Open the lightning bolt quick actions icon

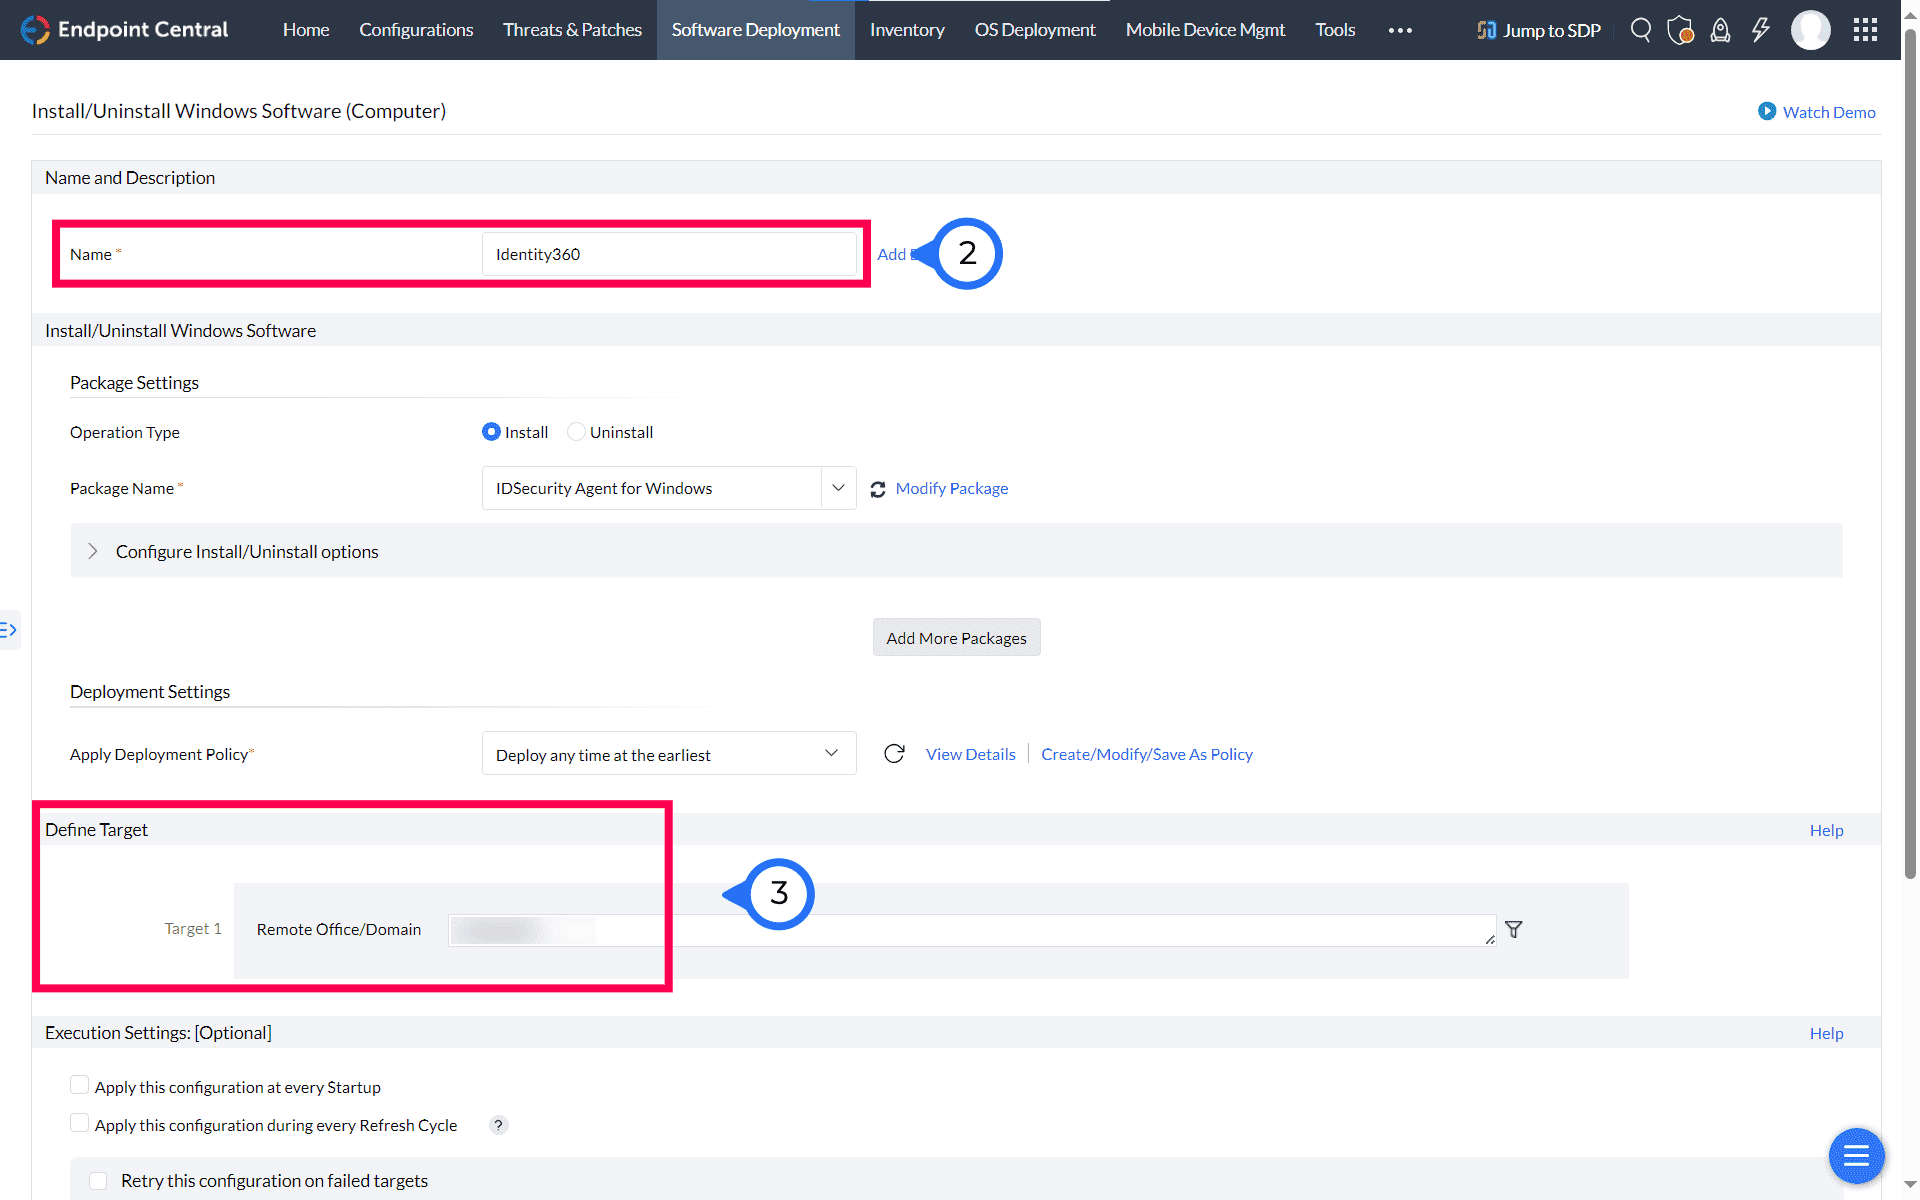click(x=1760, y=30)
